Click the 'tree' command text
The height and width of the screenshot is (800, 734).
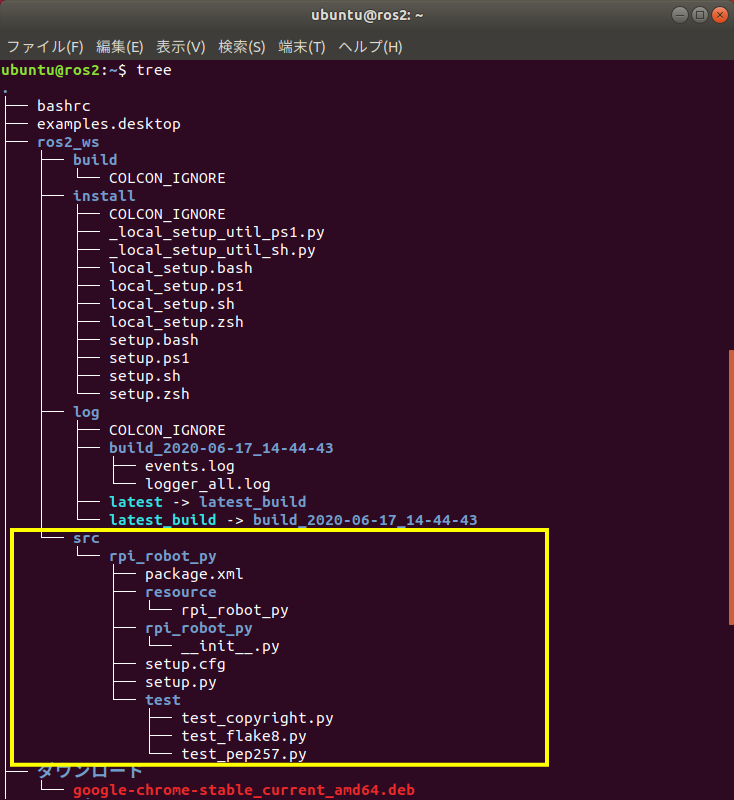154,70
